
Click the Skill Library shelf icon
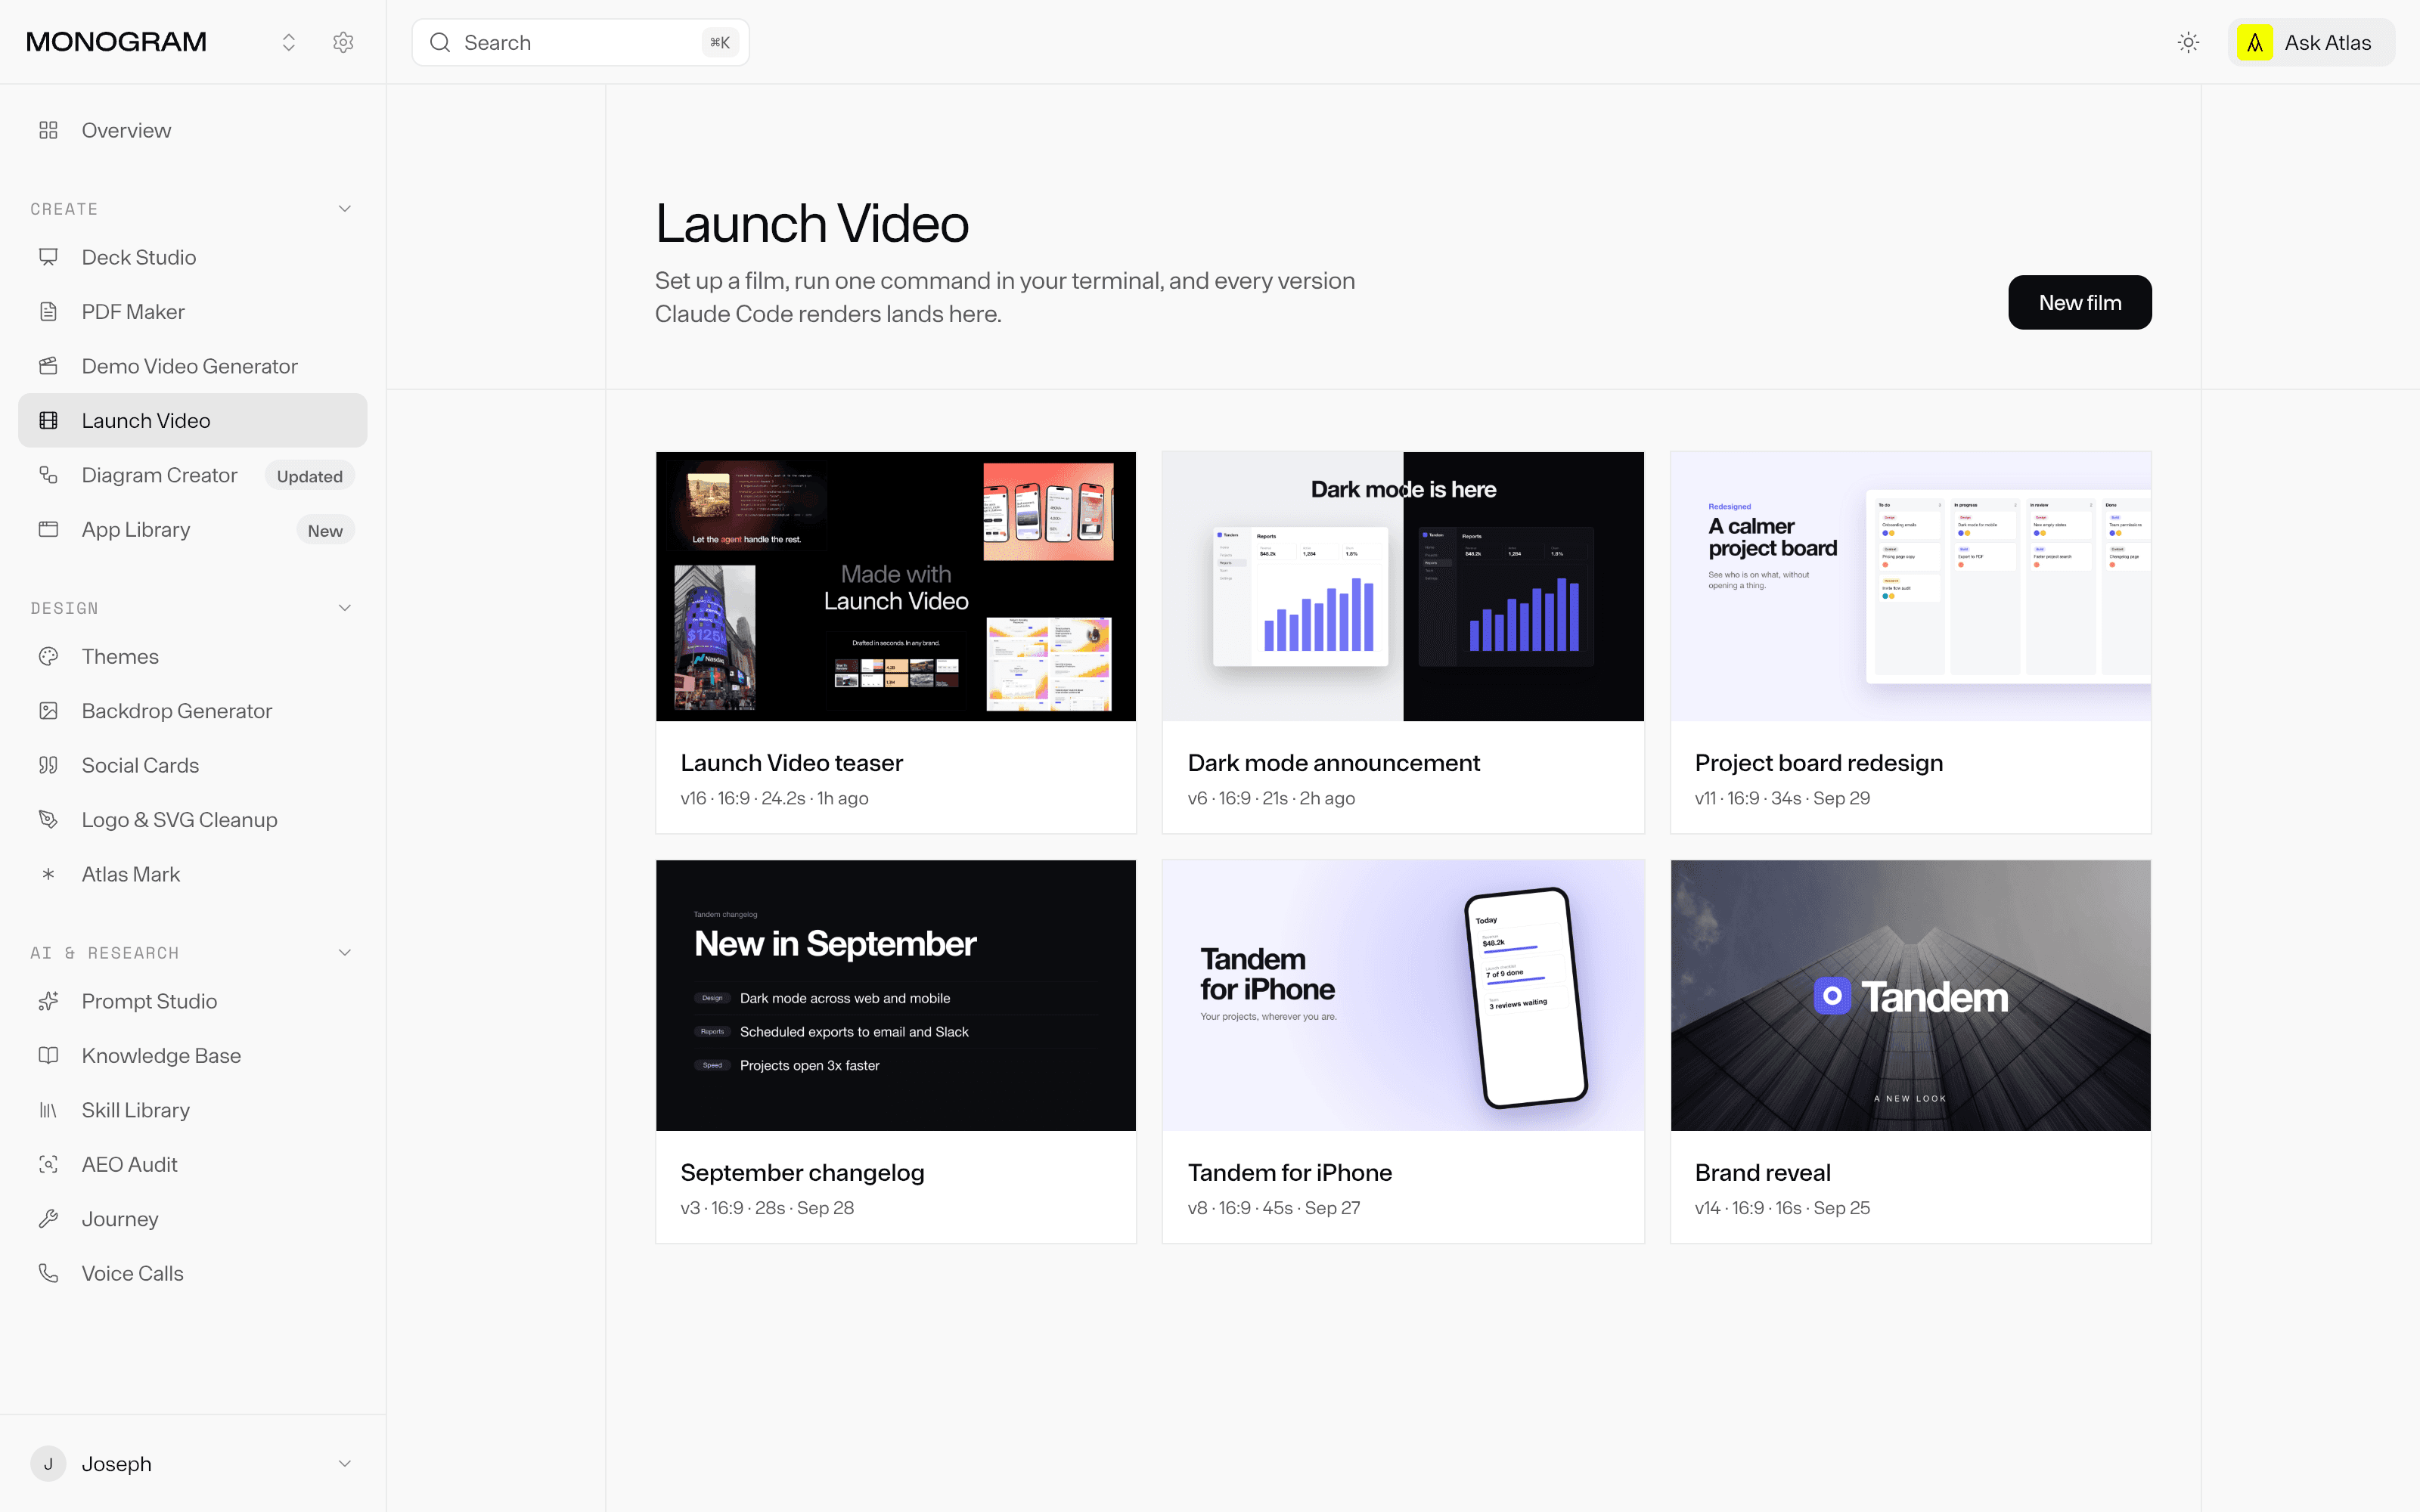click(48, 1110)
